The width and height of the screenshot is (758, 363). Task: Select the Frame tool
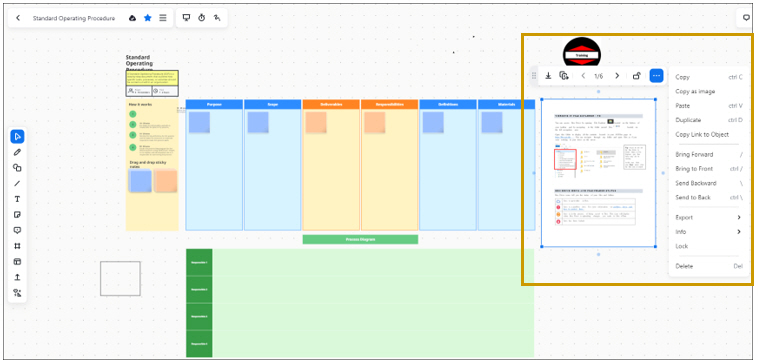pos(17,246)
